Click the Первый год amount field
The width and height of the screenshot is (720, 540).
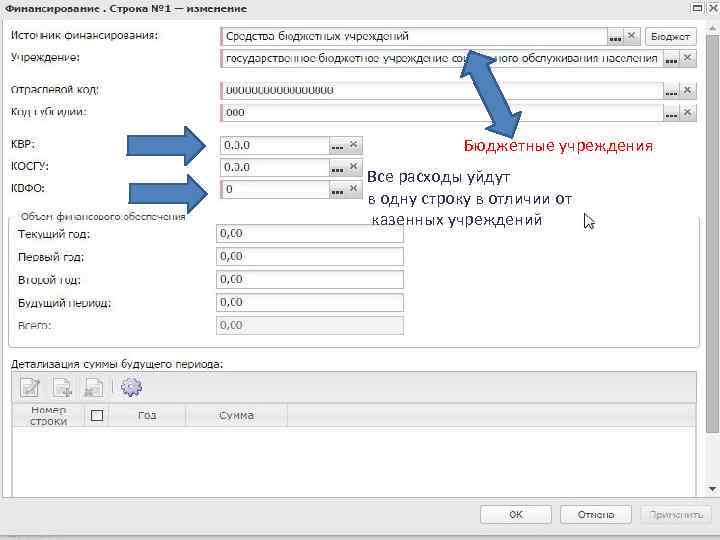click(310, 257)
